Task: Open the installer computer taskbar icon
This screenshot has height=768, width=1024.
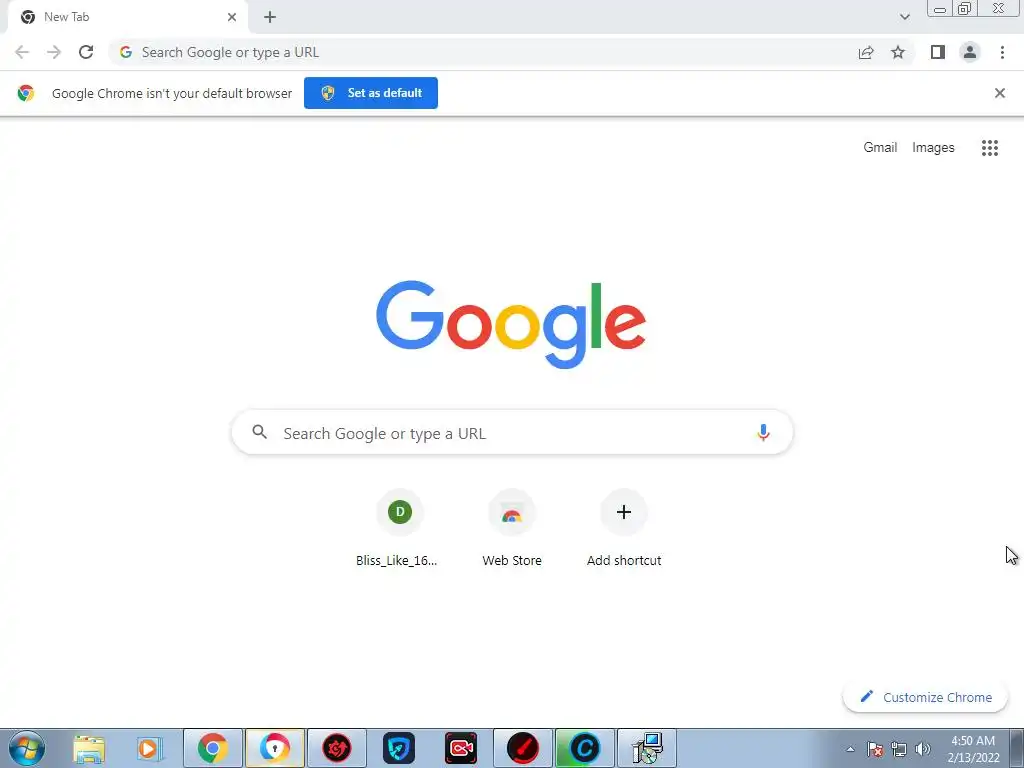Action: tap(647, 748)
